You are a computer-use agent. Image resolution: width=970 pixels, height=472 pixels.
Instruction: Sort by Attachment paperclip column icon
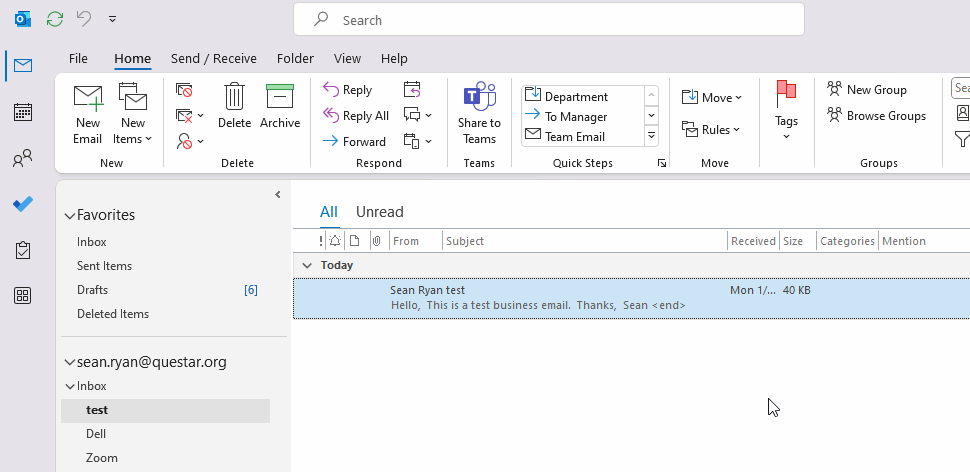coord(376,241)
